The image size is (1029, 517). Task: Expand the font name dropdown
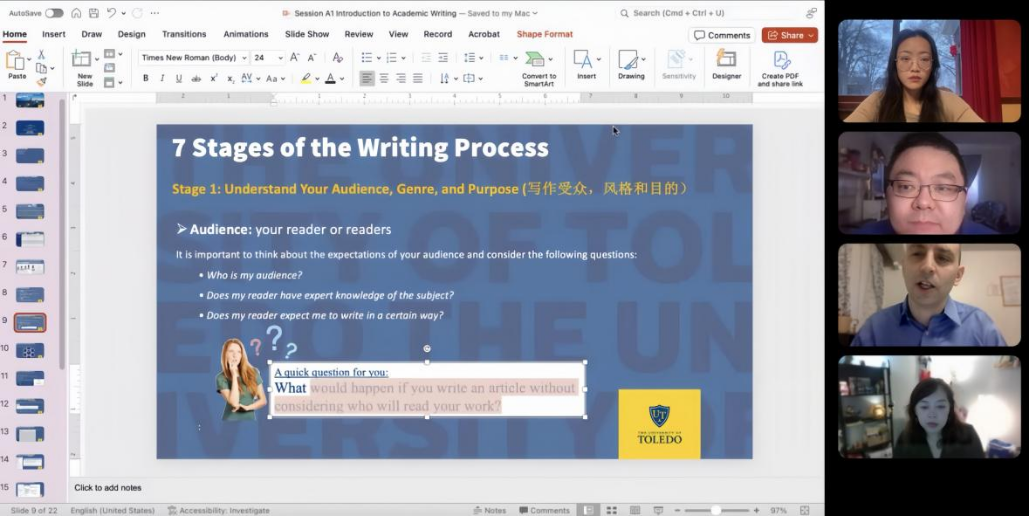point(244,58)
